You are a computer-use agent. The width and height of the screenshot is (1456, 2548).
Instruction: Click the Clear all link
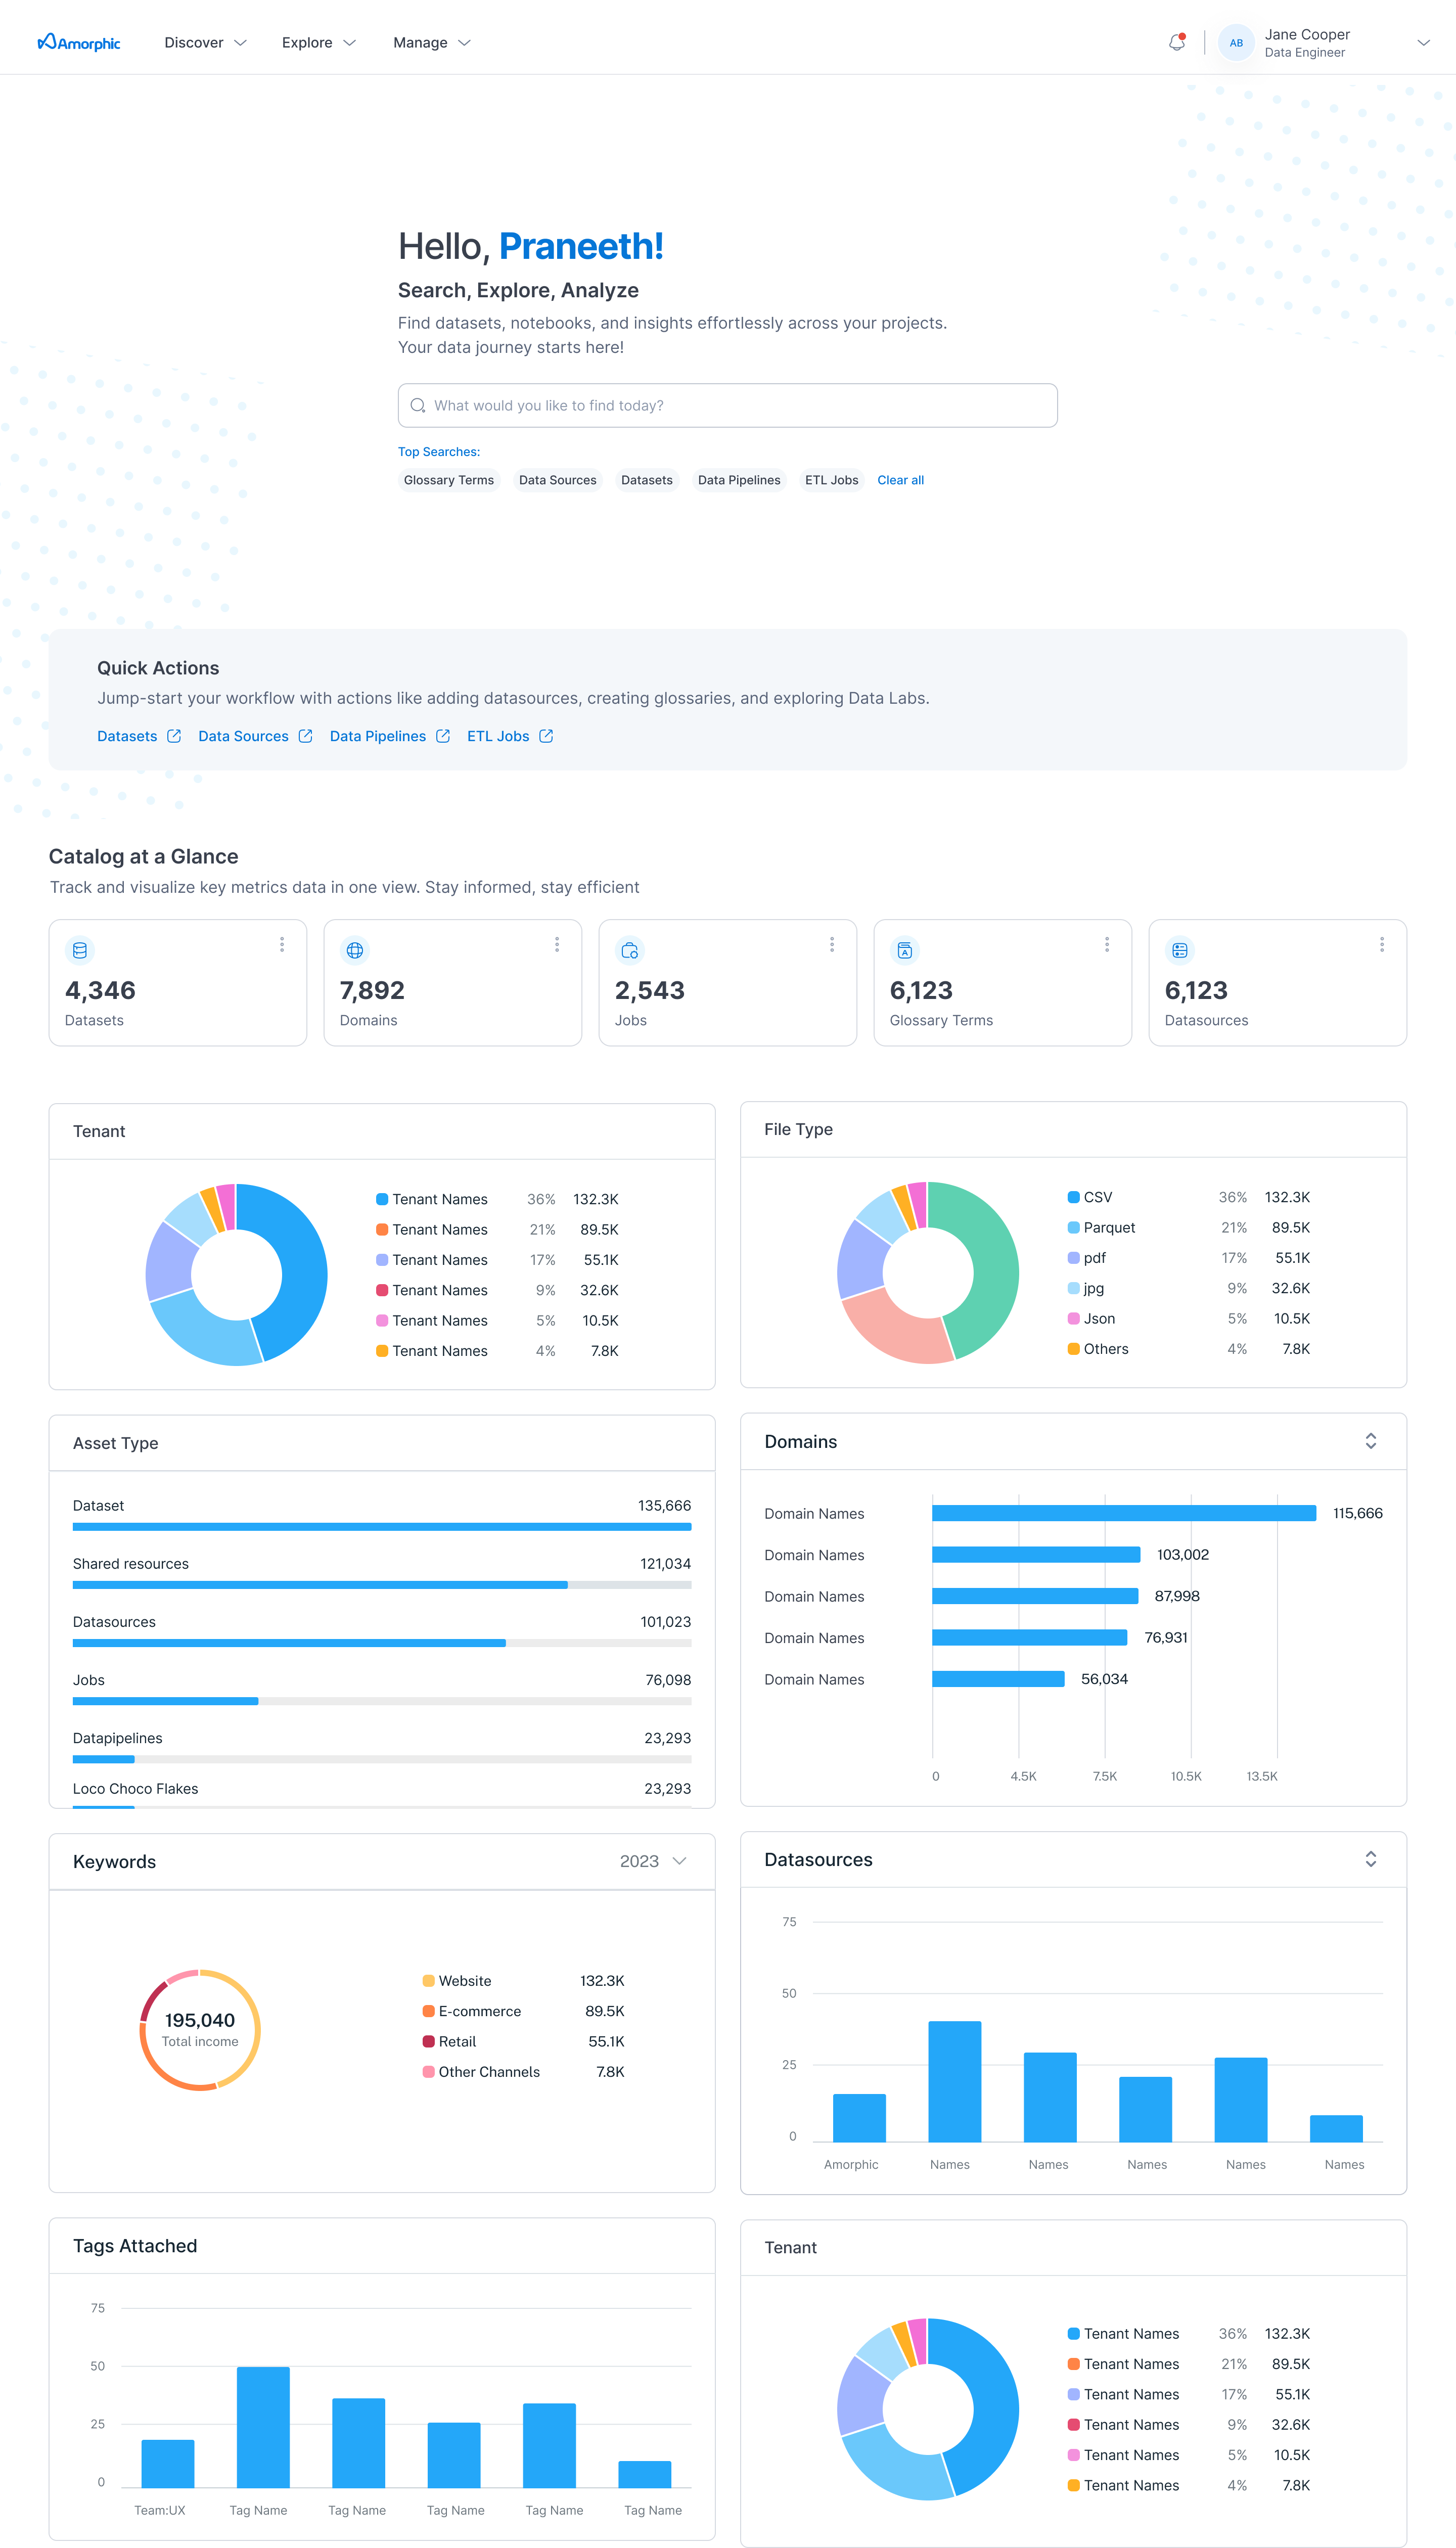coord(900,480)
